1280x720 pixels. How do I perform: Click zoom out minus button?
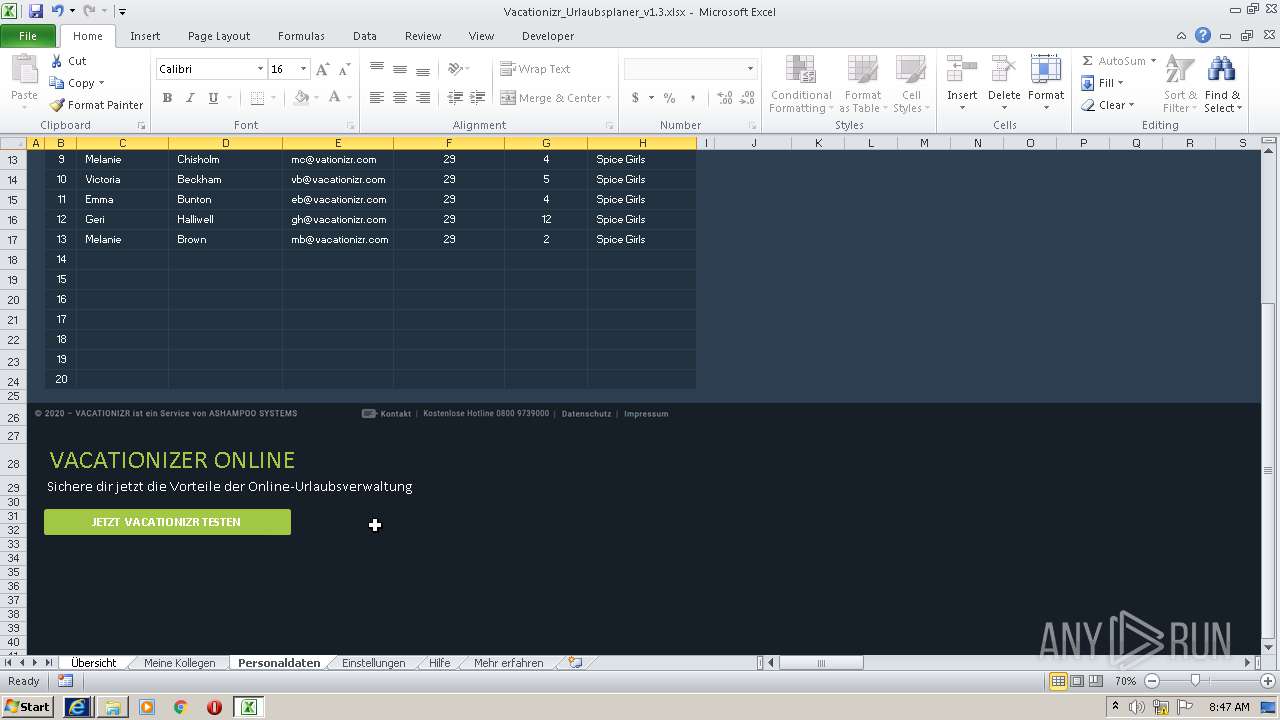(1151, 681)
